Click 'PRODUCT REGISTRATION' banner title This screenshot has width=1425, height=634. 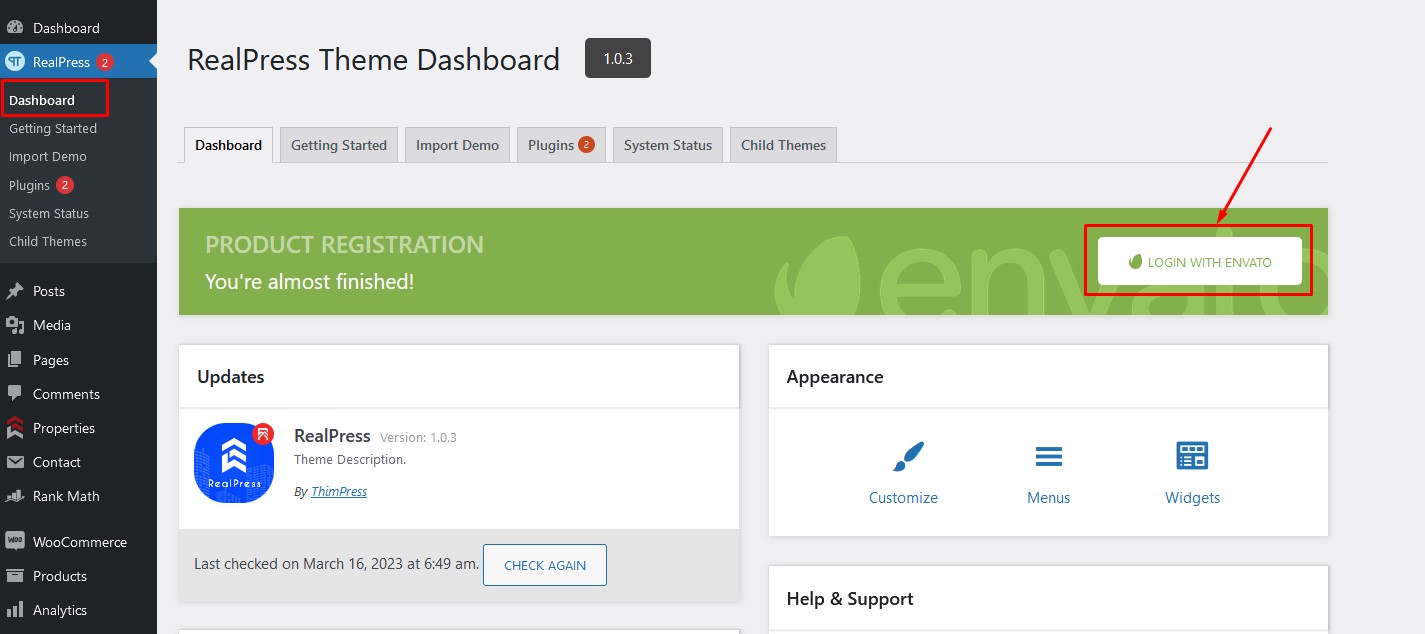pos(344,245)
